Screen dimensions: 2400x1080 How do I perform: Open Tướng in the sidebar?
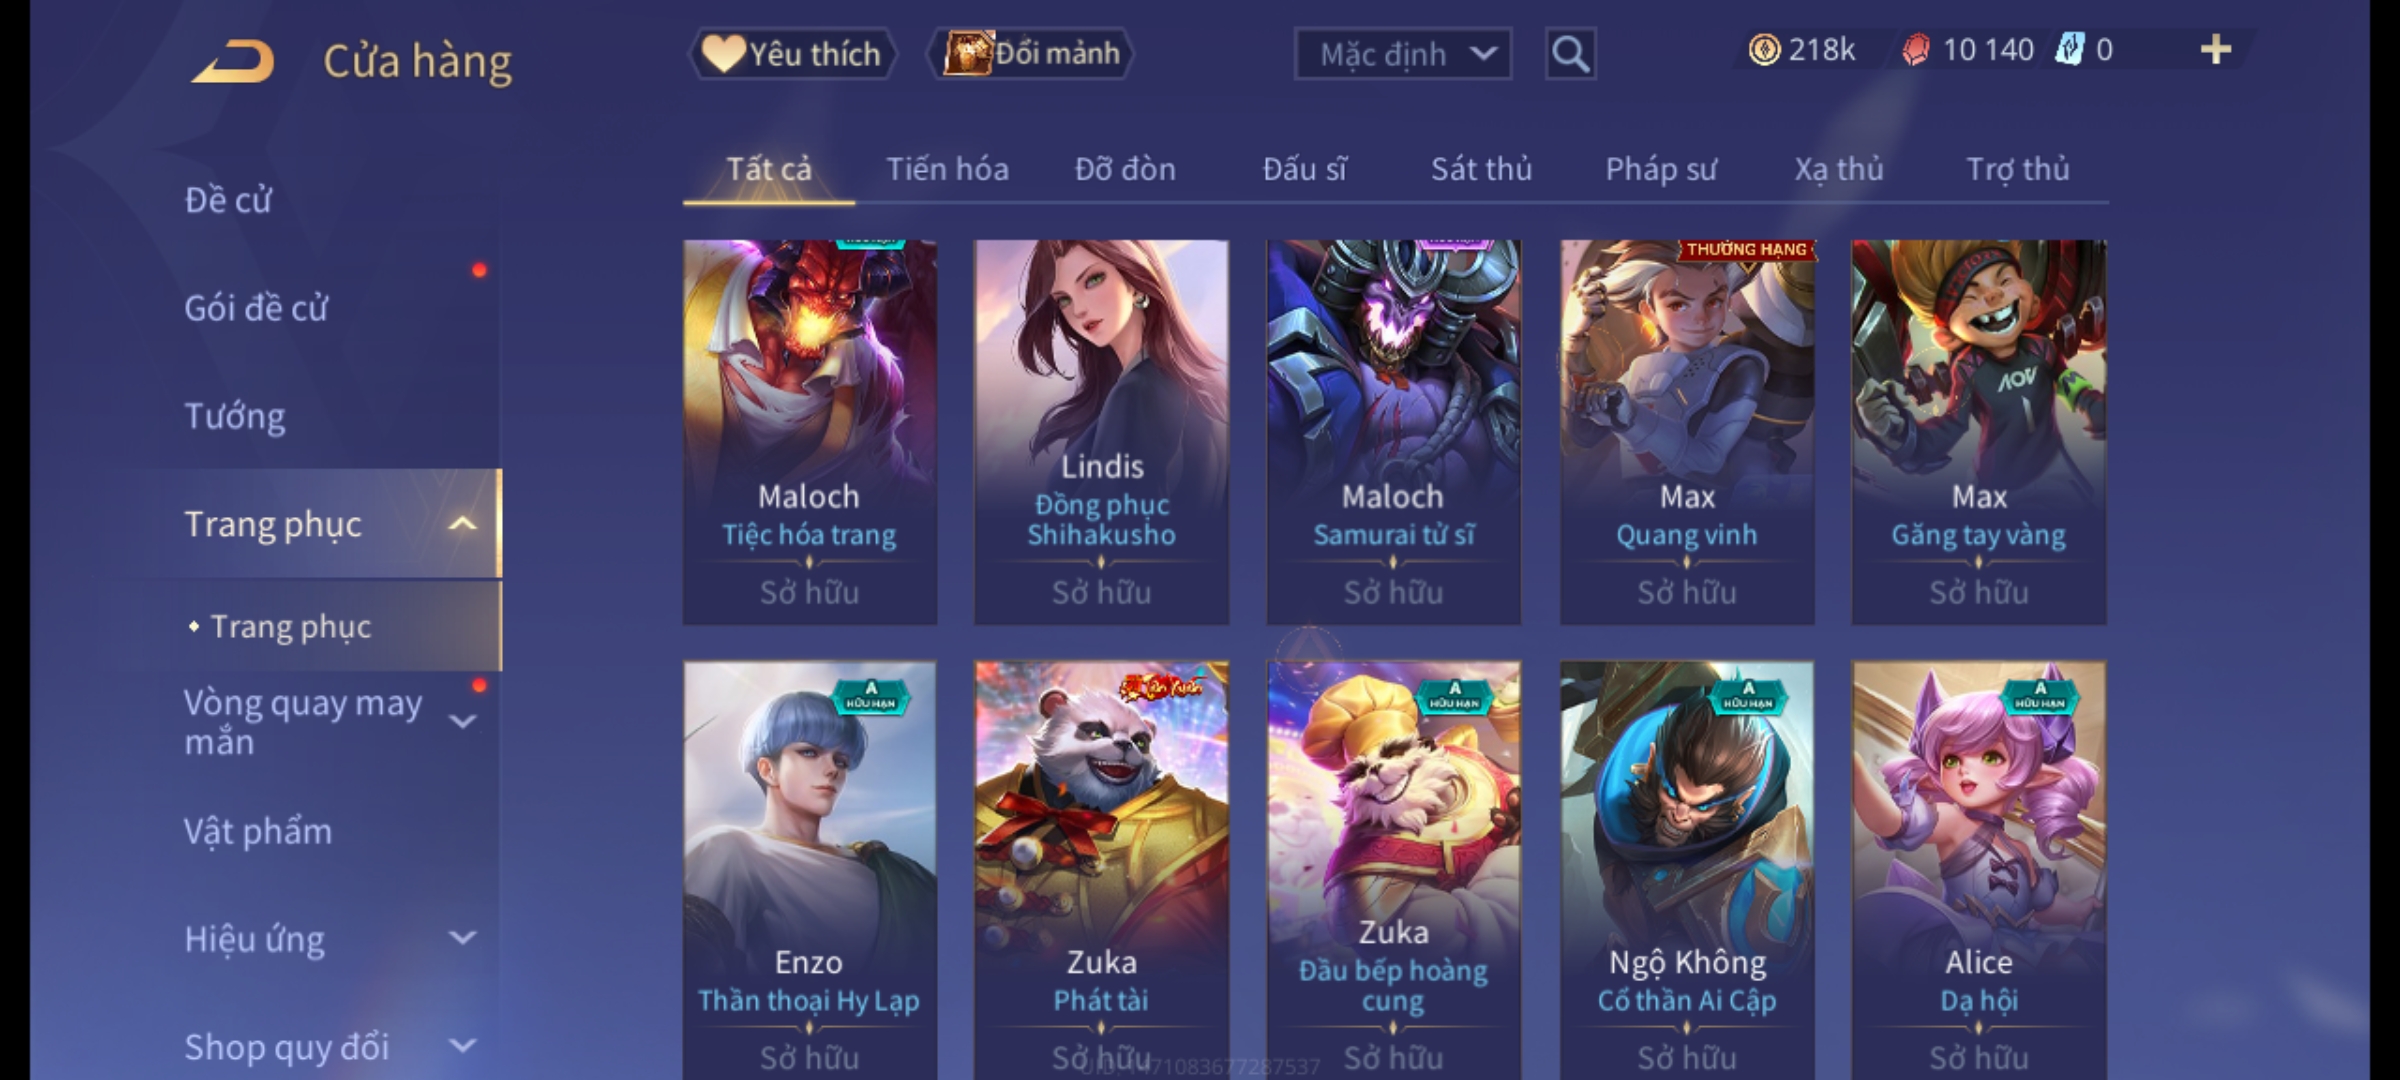[235, 416]
